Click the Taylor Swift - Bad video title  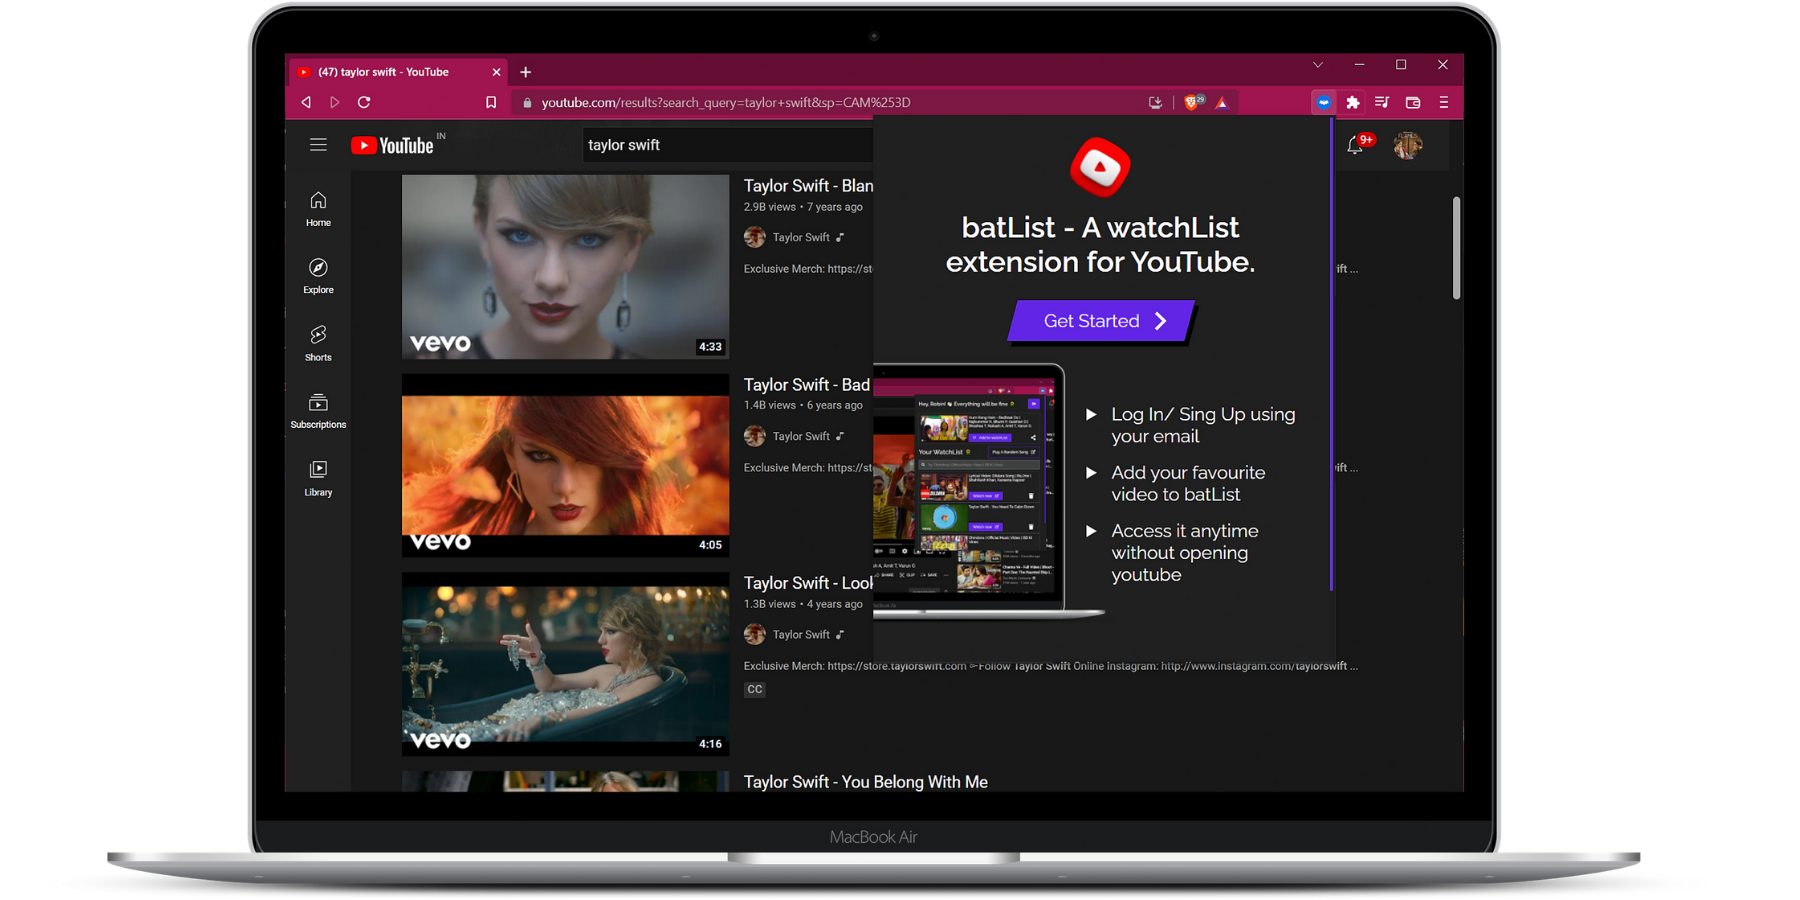807,385
